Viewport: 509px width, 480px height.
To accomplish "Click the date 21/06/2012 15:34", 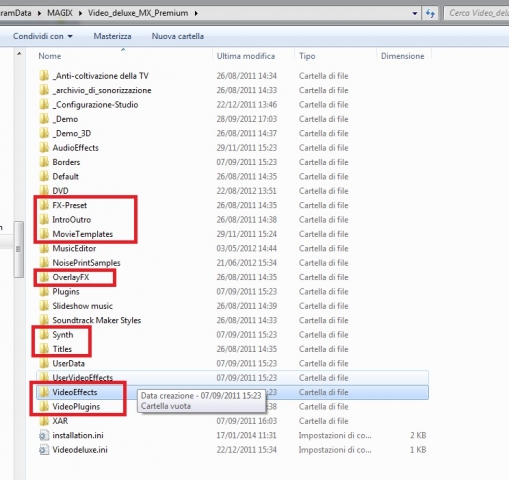I will [x=247, y=262].
